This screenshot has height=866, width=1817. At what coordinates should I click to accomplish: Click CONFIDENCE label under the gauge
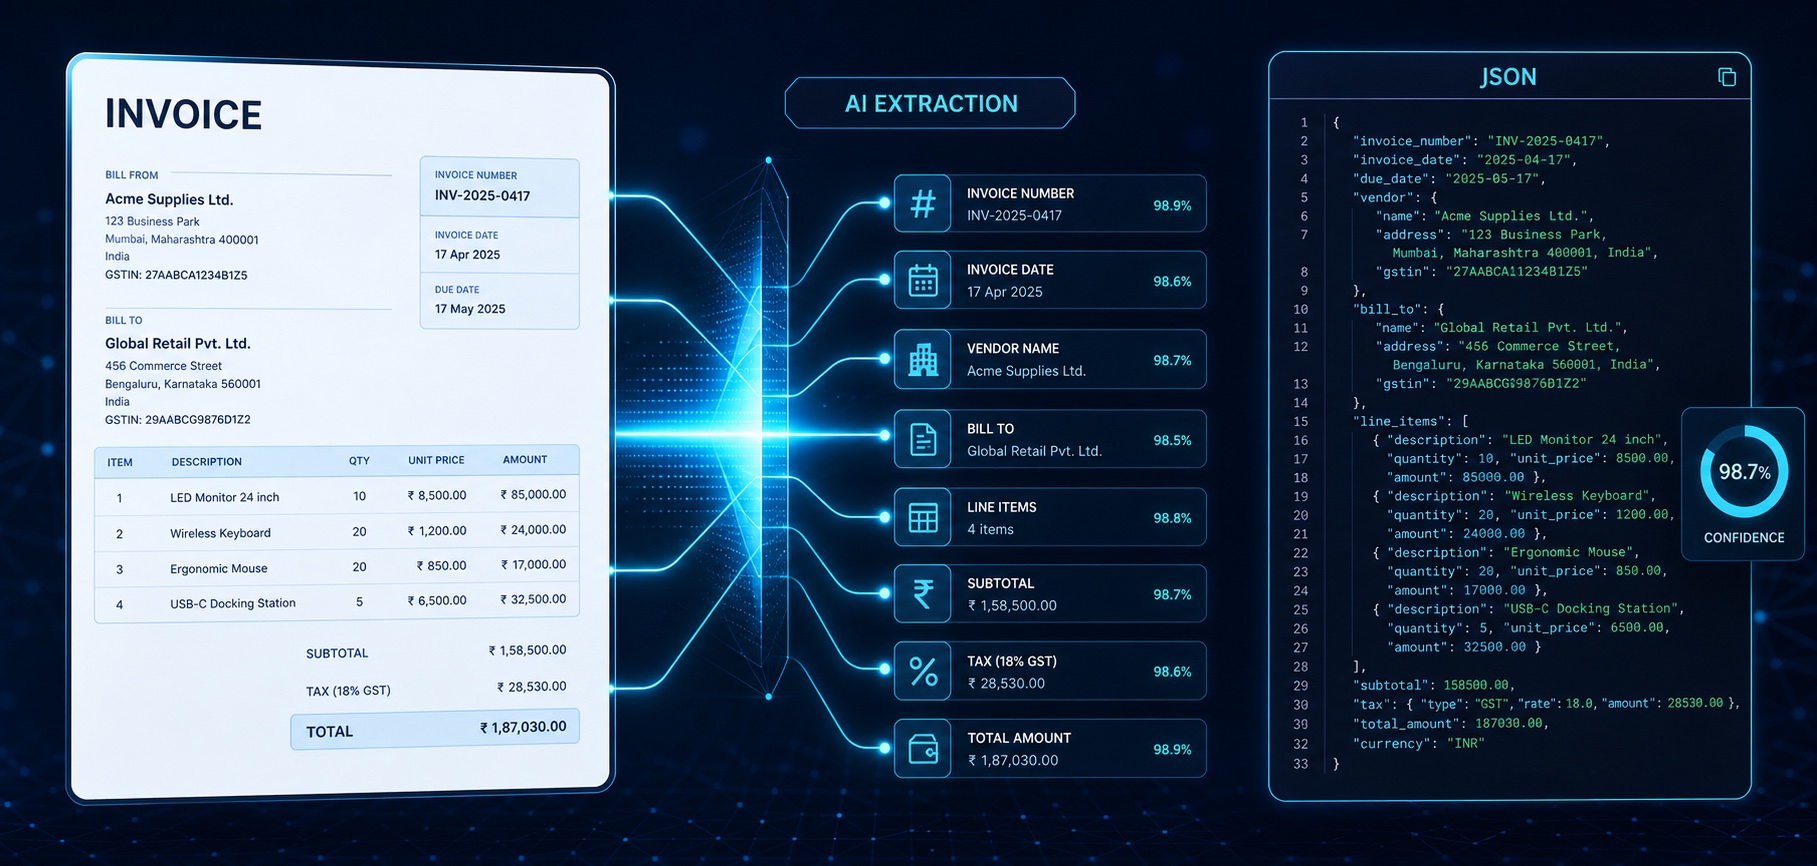coord(1744,538)
